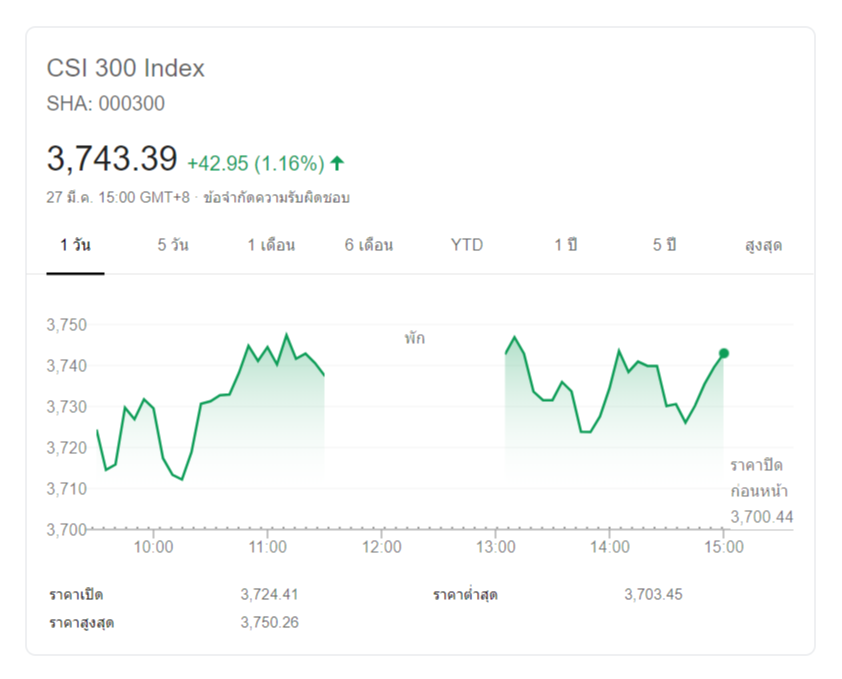Select the 1 วัน tab
This screenshot has height=679, width=842.
pos(75,245)
